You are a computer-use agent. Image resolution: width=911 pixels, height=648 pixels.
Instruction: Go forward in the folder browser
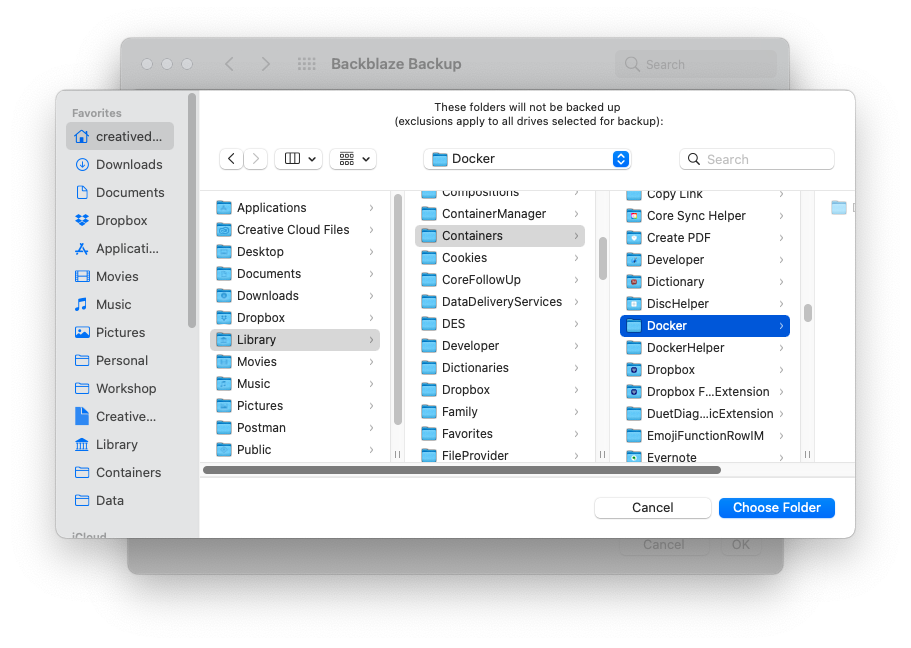[256, 159]
